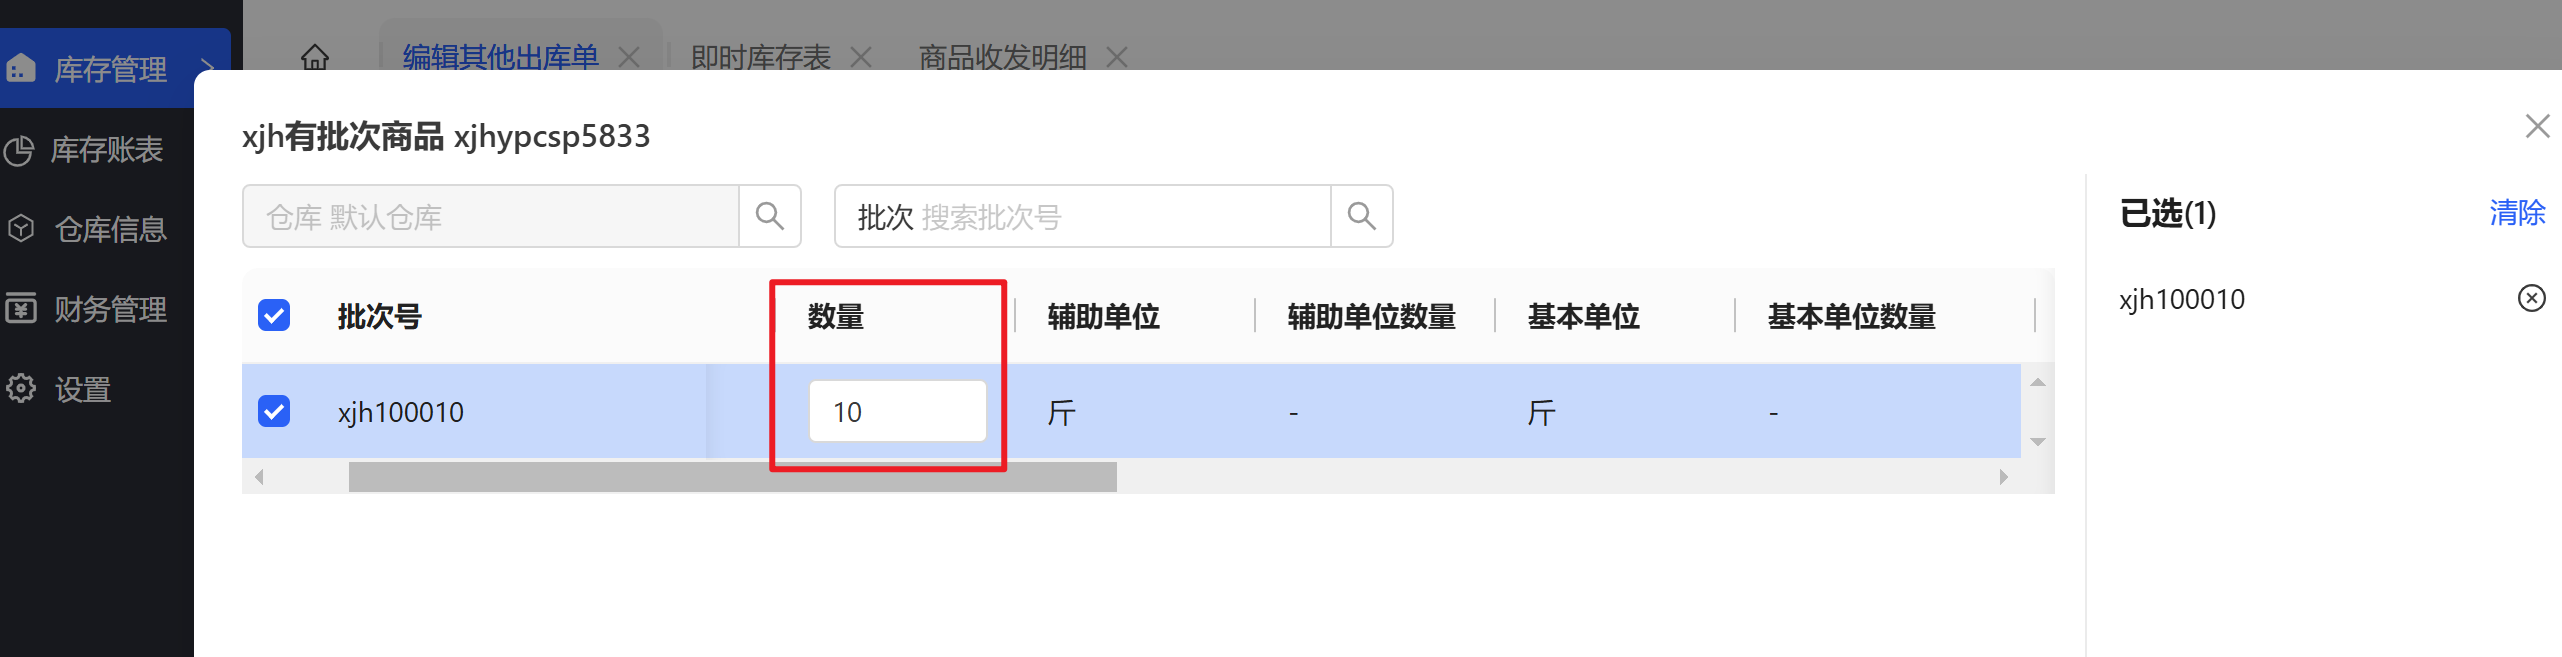This screenshot has width=2562, height=657.
Task: Close the batch selection dialog
Action: (2537, 126)
